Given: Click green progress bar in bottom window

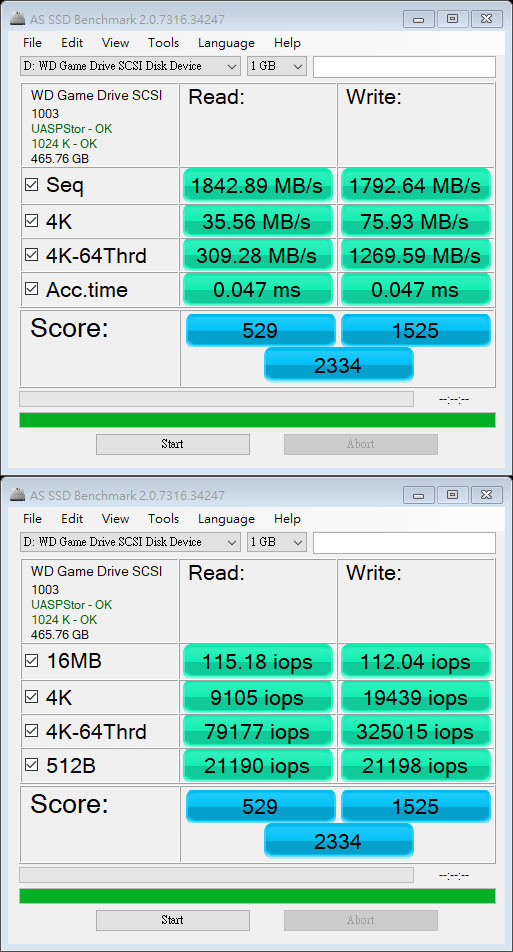Looking at the screenshot, I should click(x=257, y=896).
